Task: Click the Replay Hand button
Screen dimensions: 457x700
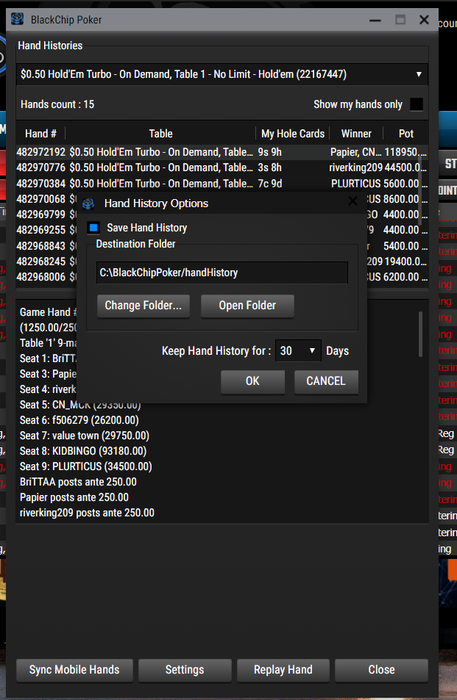Action: pos(283,670)
